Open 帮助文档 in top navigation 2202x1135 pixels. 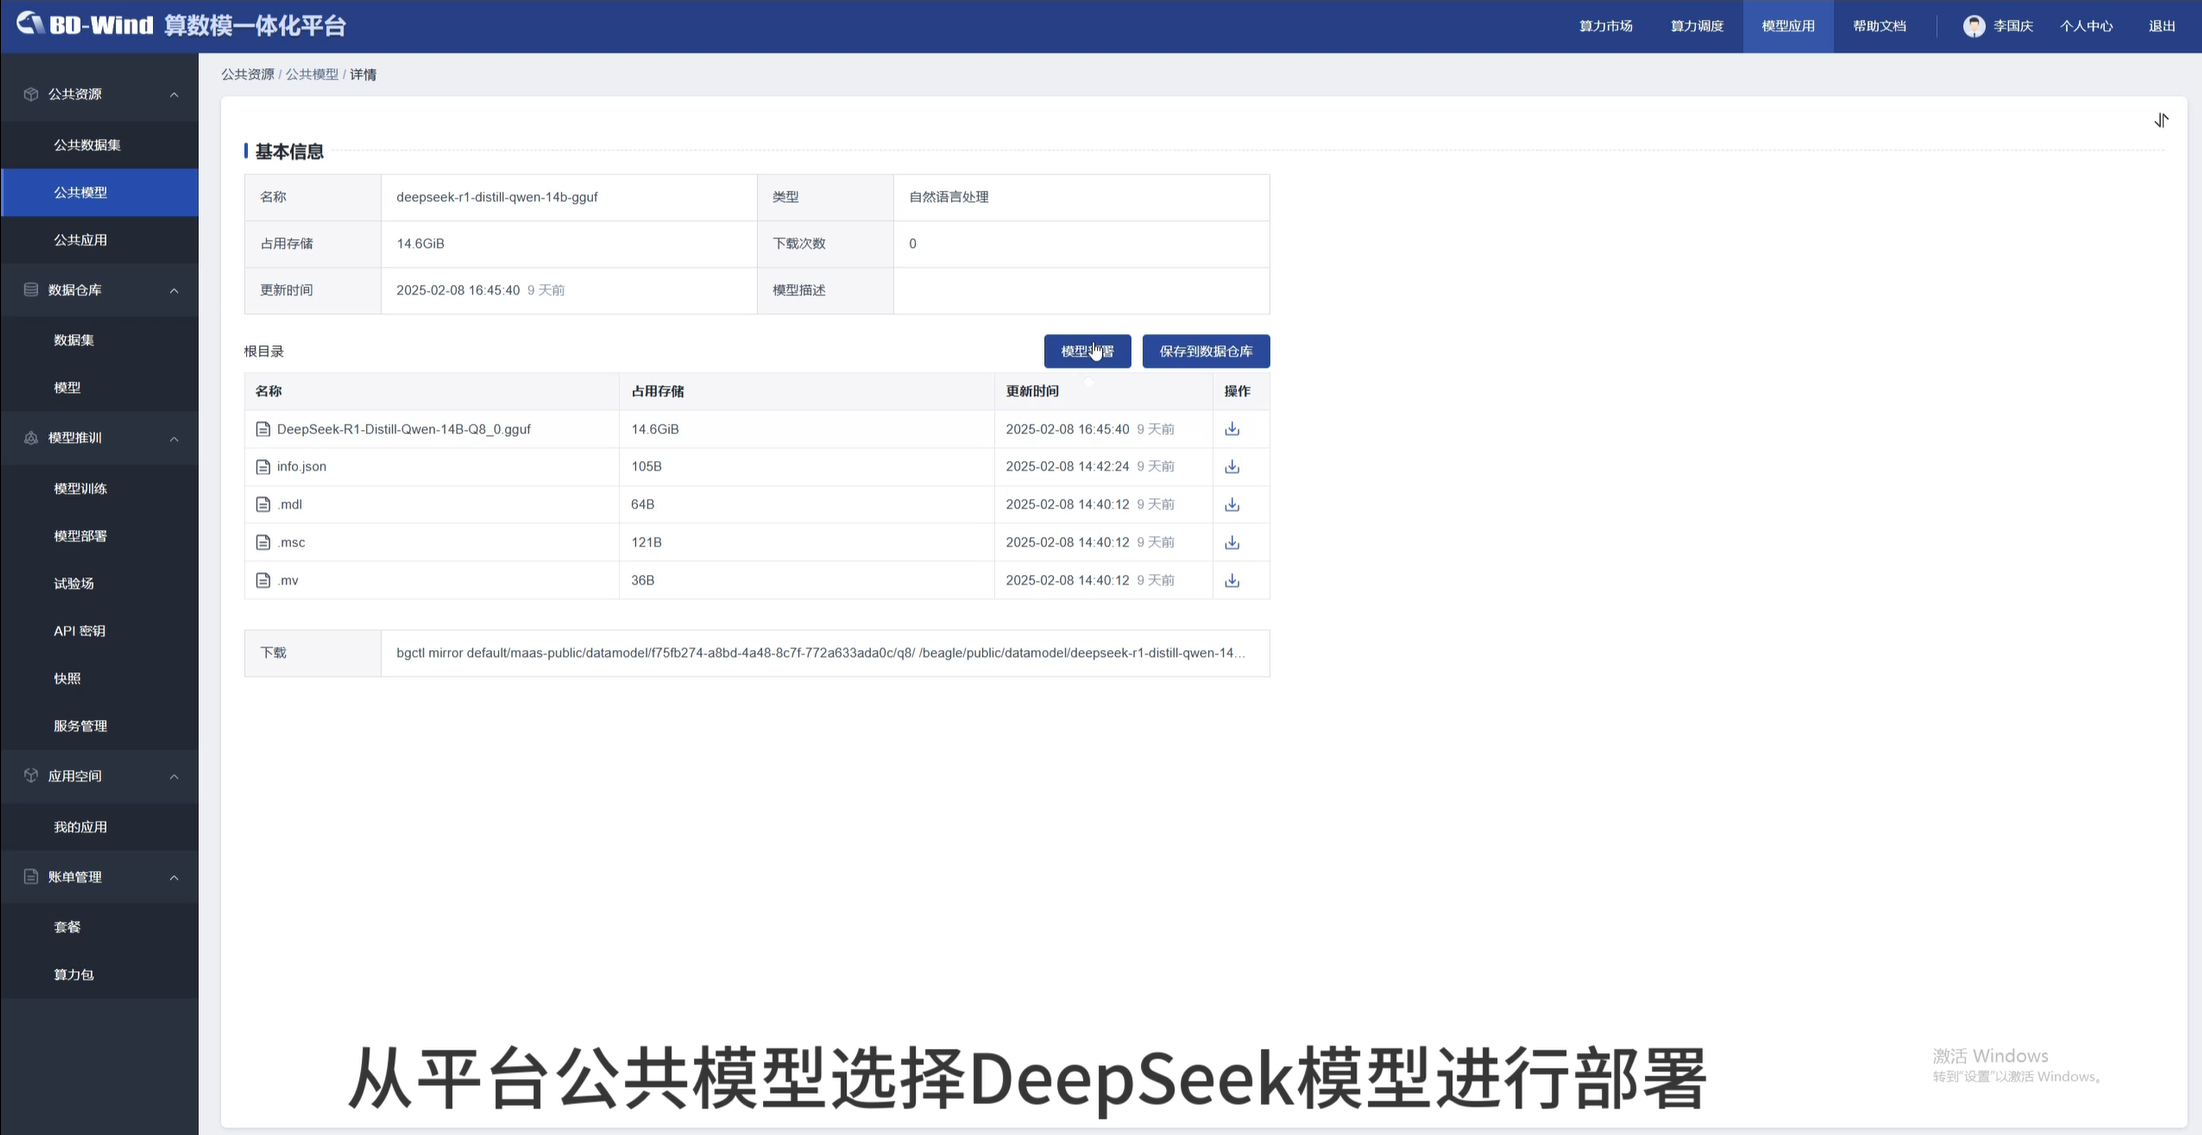point(1879,26)
